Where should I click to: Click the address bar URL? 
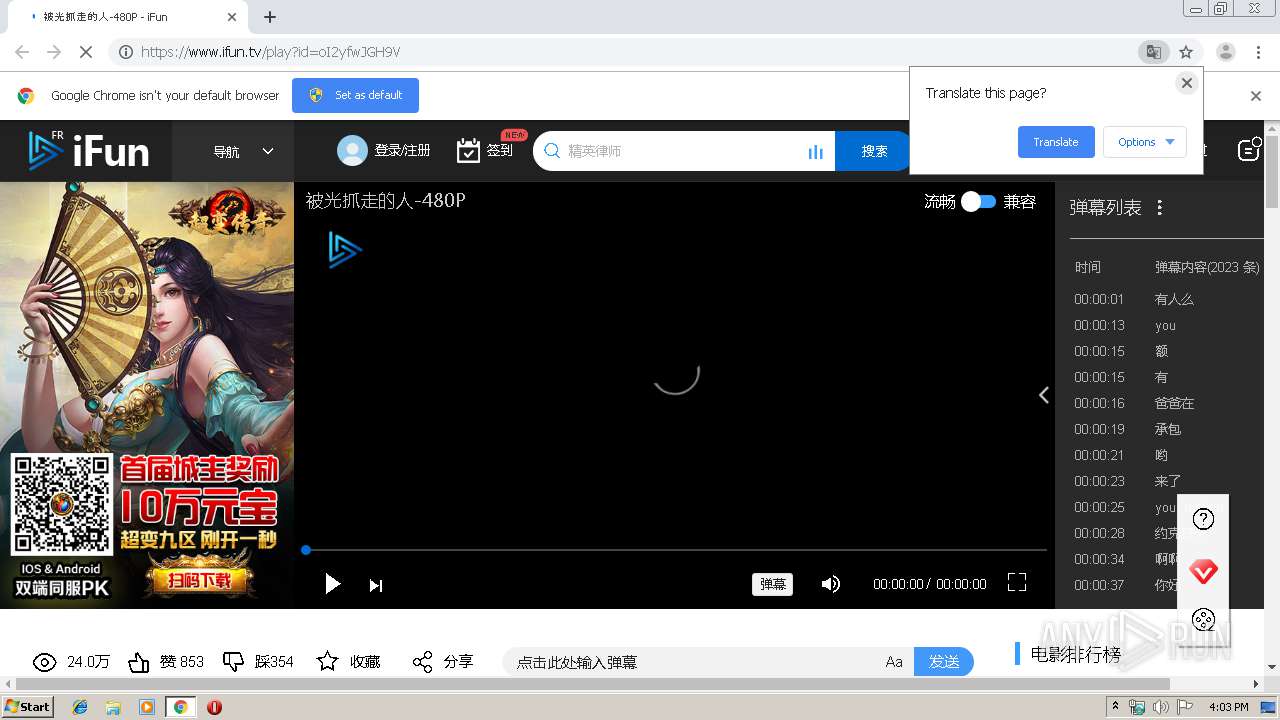pyautogui.click(x=270, y=52)
